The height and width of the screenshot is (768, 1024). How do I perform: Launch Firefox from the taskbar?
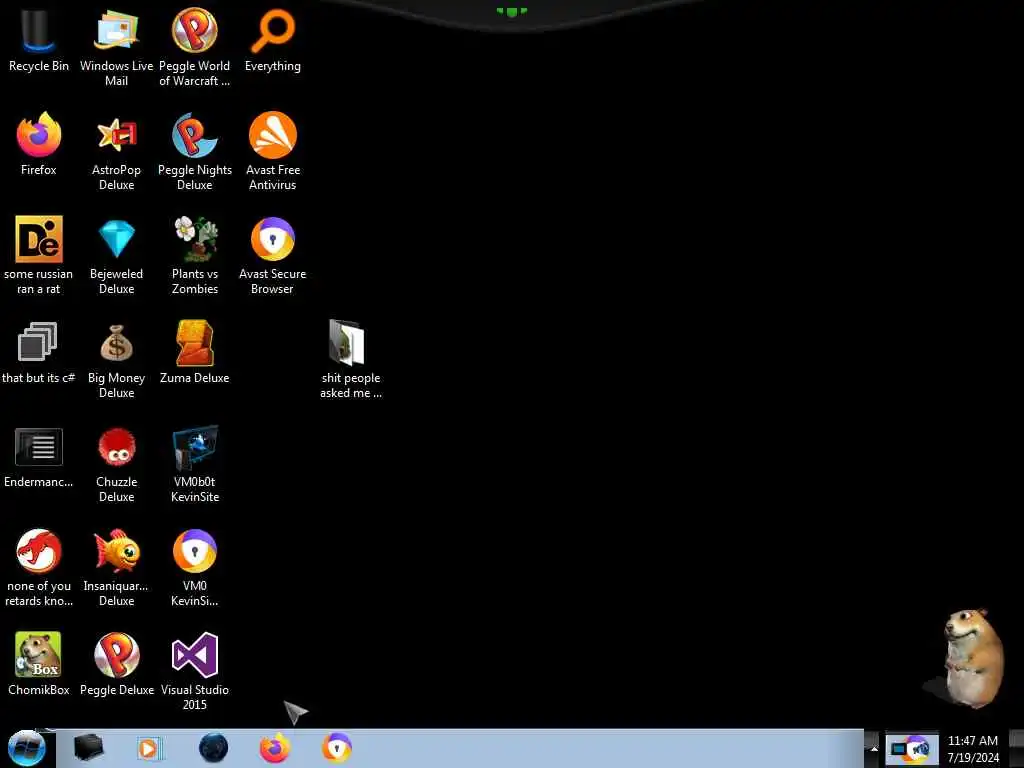point(275,748)
